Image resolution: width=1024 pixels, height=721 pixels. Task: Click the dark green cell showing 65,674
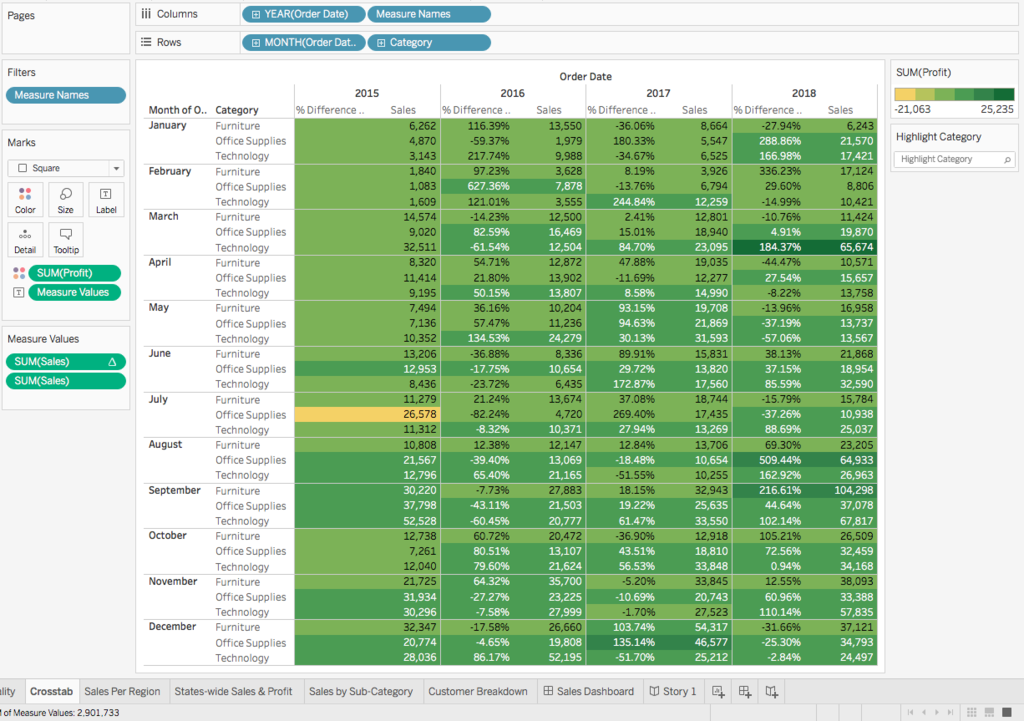tap(840, 247)
